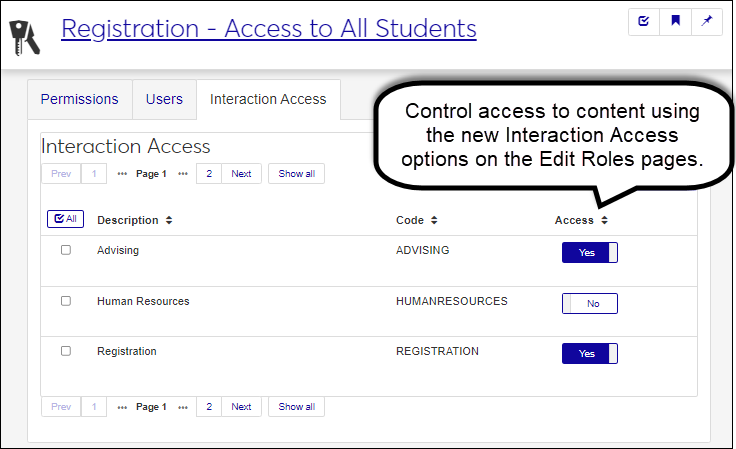
Task: Check the Registration row checkbox
Action: click(66, 351)
